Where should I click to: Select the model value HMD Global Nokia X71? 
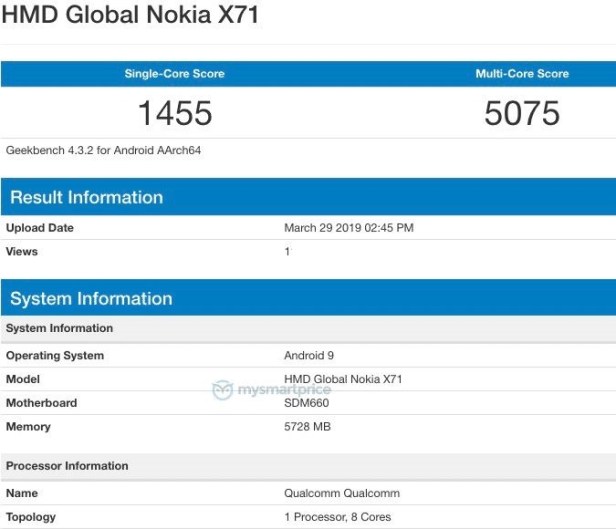coord(343,379)
